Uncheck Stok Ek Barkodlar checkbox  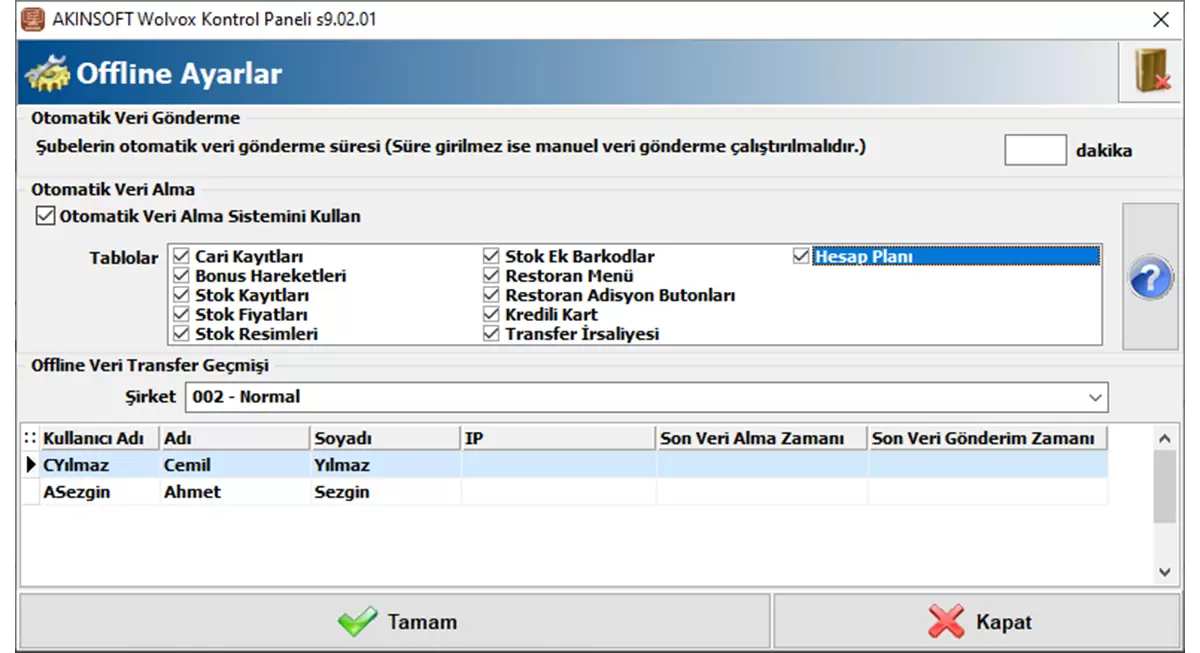[x=491, y=257]
